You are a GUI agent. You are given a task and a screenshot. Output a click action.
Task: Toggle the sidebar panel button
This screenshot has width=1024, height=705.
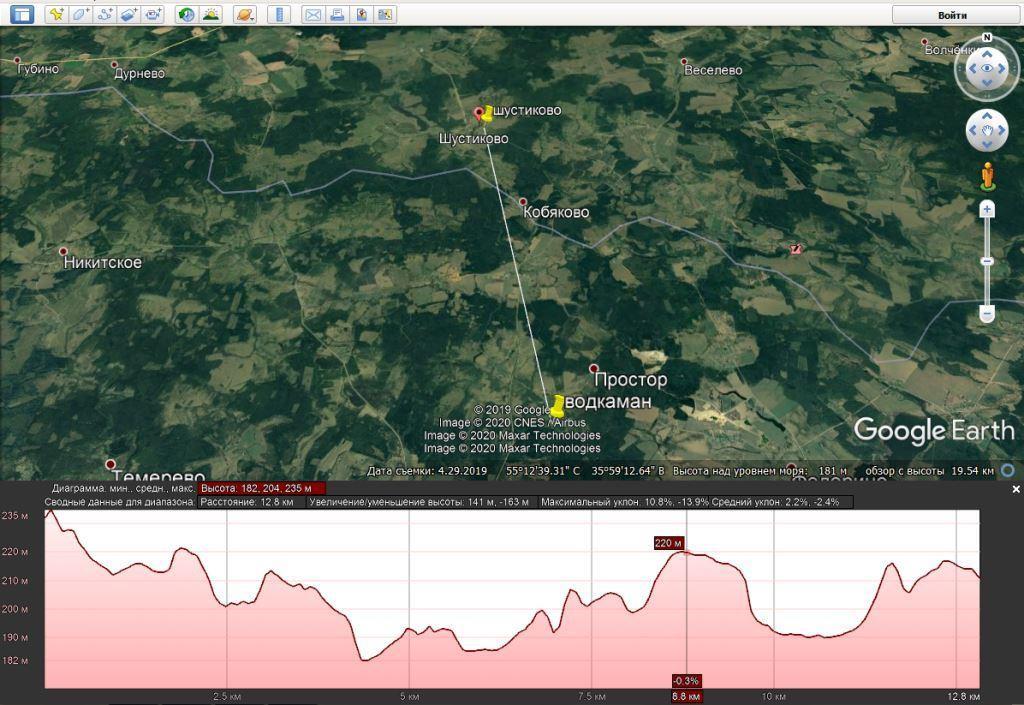[22, 14]
